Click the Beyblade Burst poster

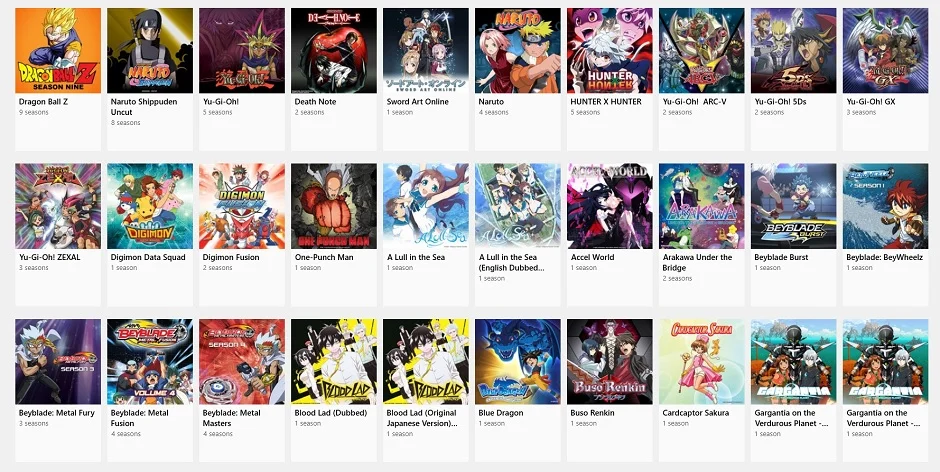coord(794,206)
